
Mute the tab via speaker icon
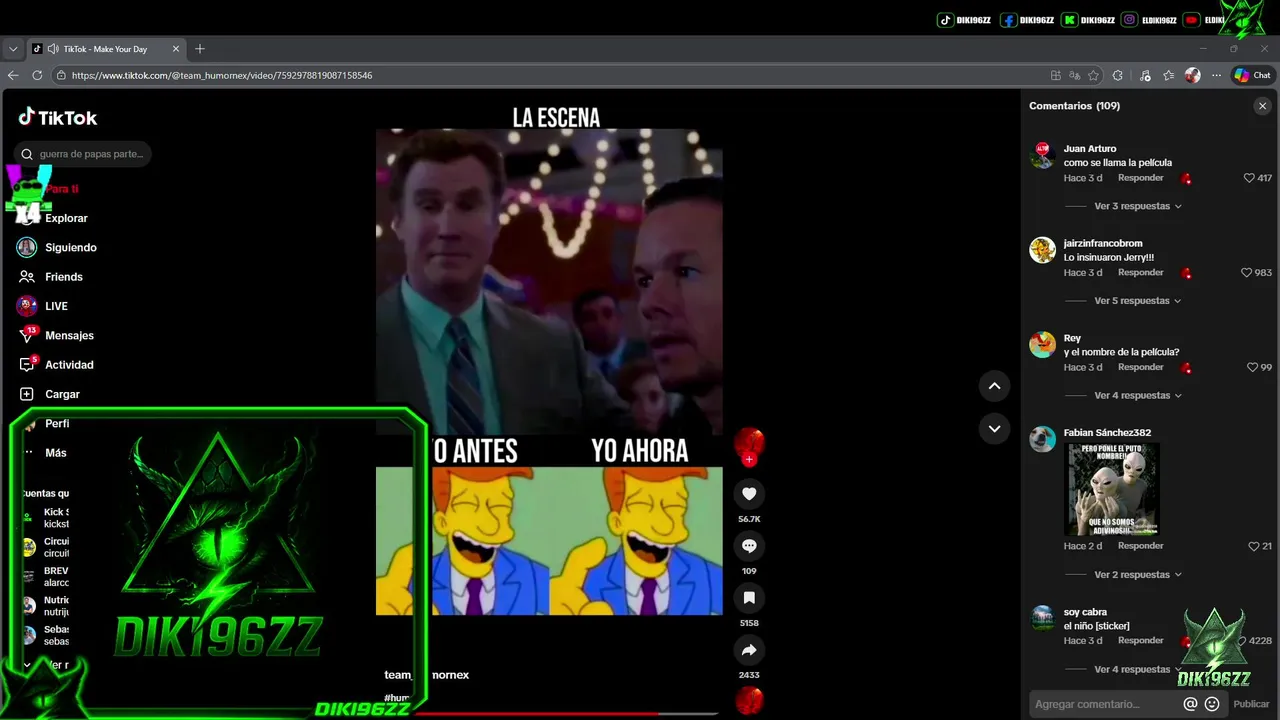(x=53, y=49)
